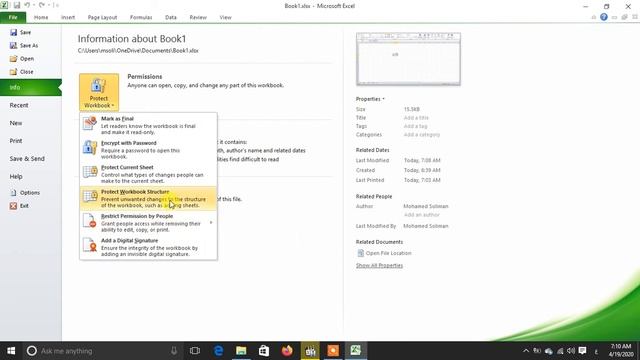This screenshot has height=360, width=640.
Task: Click Add a tag field
Action: 415,127
